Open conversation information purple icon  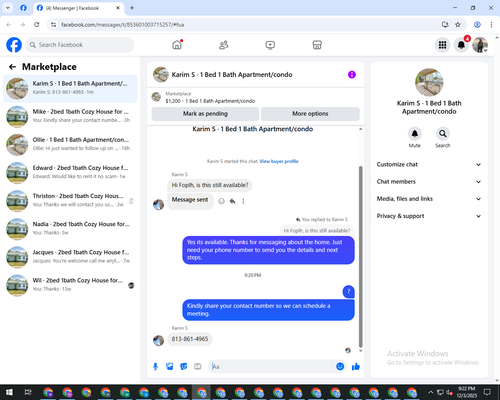(x=352, y=75)
